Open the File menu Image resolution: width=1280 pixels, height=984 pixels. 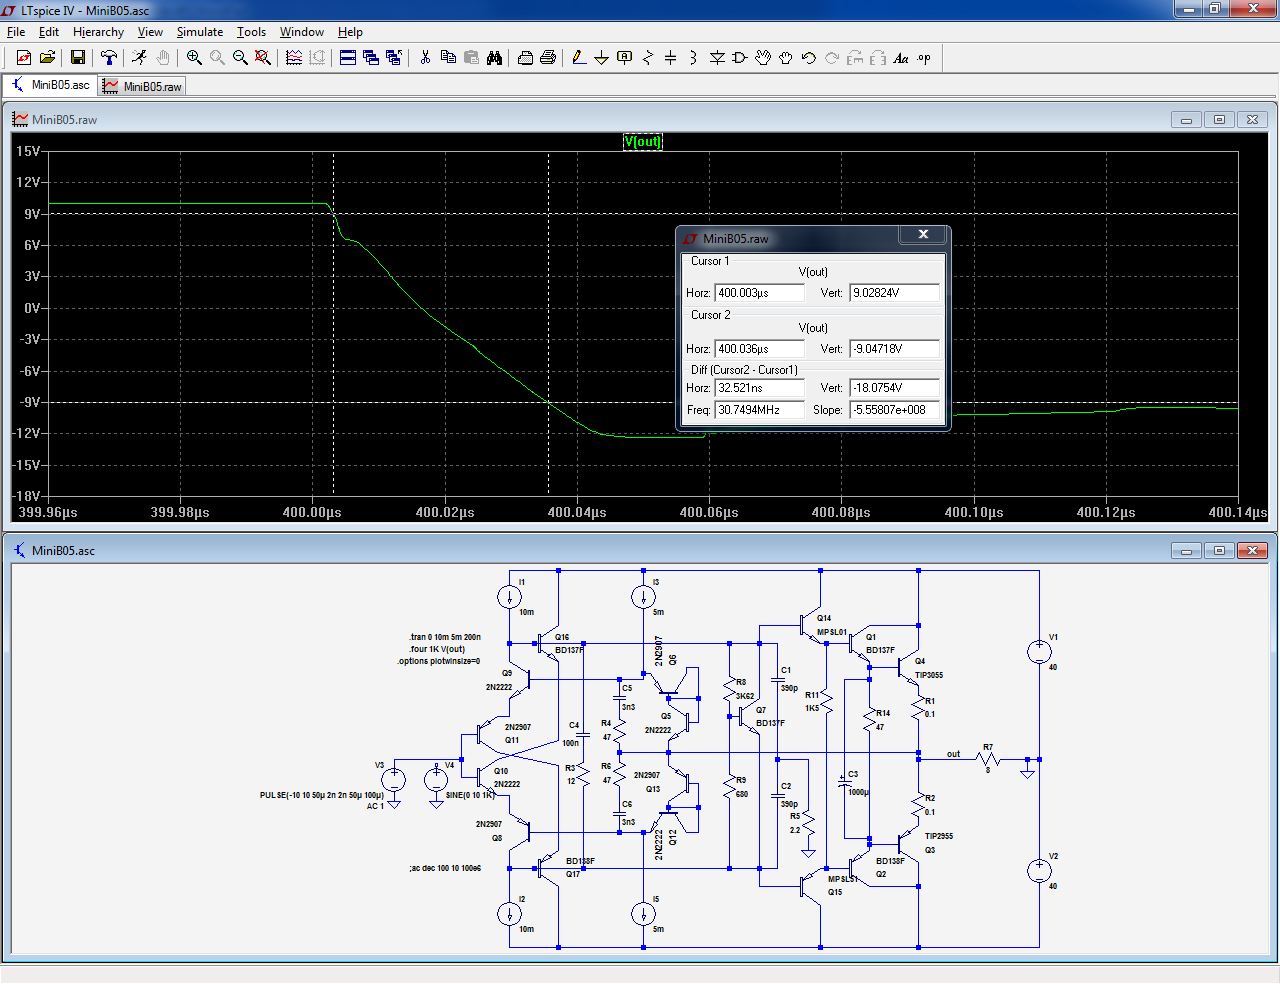point(16,32)
